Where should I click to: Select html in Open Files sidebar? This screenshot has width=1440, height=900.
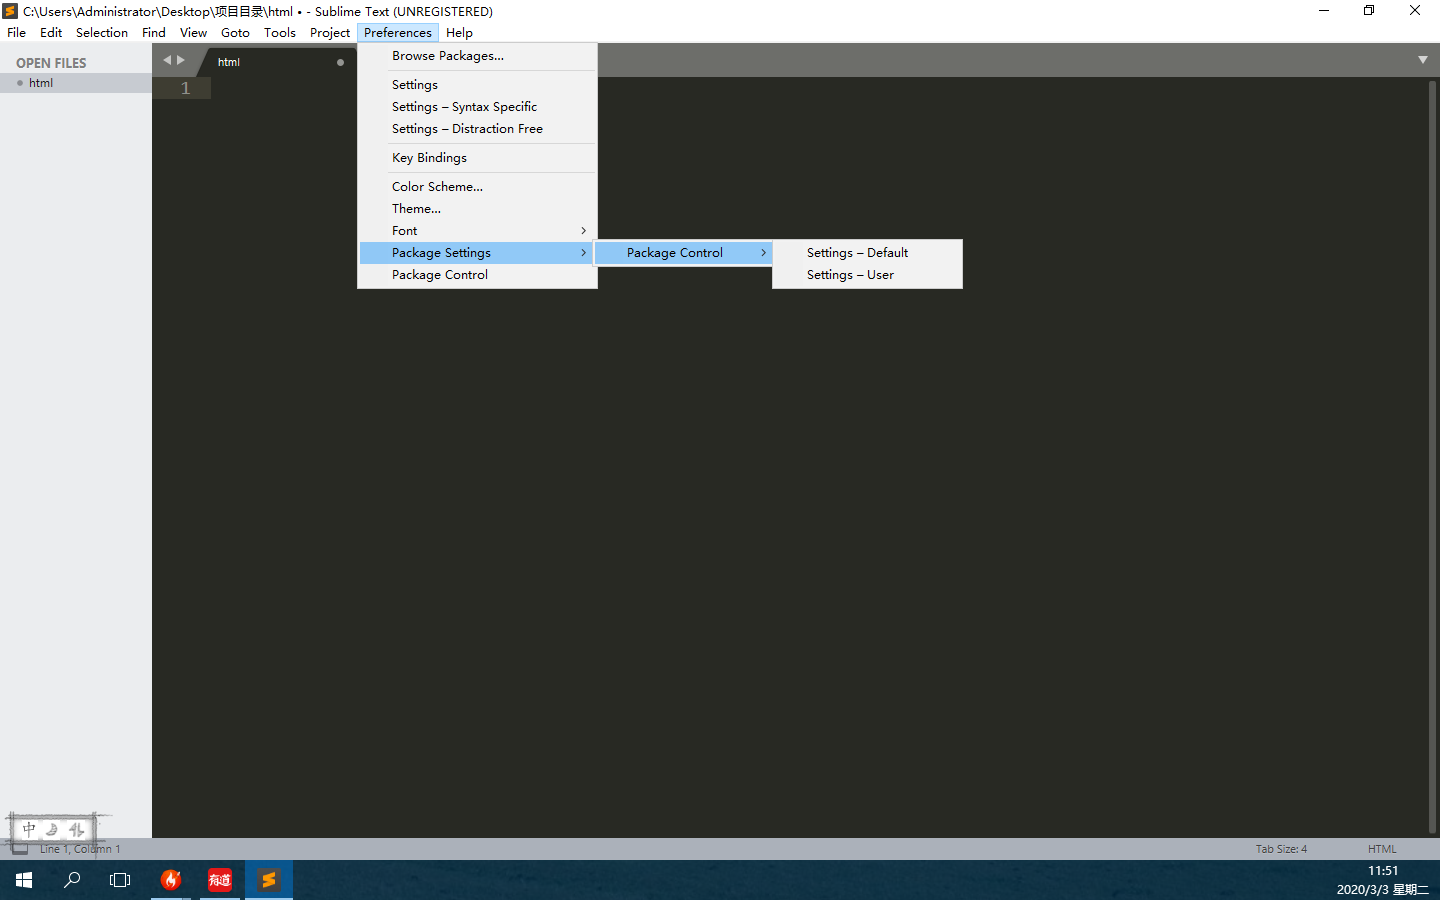[x=76, y=83]
